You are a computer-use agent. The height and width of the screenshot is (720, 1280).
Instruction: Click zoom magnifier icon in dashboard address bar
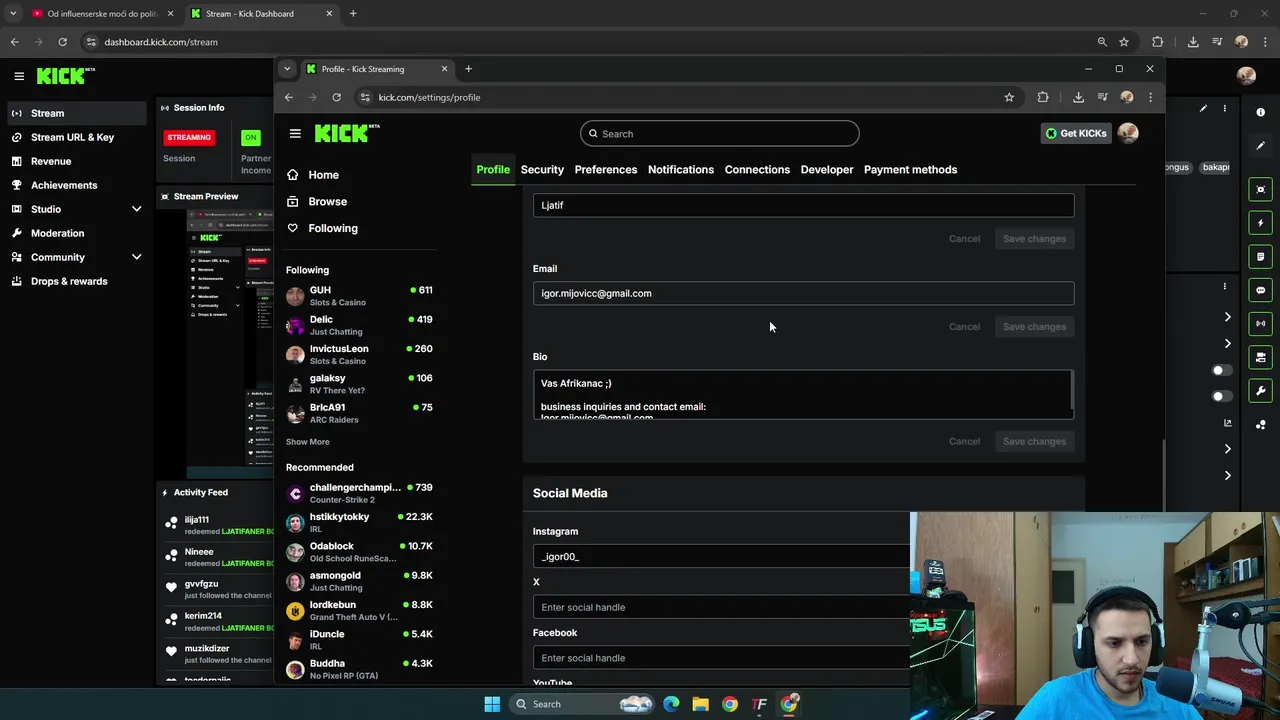pos(1102,42)
